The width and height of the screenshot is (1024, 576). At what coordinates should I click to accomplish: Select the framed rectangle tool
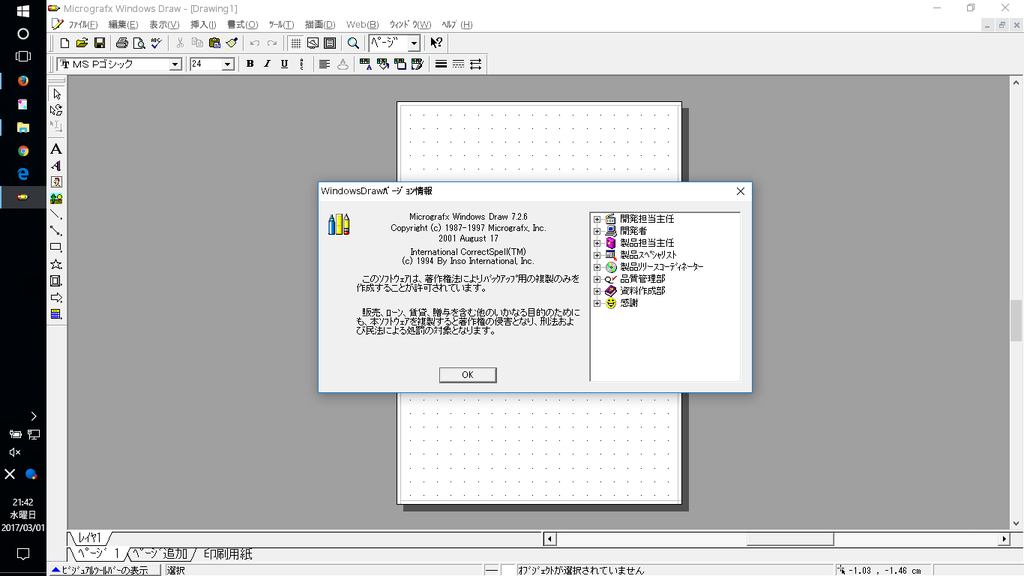[x=56, y=281]
